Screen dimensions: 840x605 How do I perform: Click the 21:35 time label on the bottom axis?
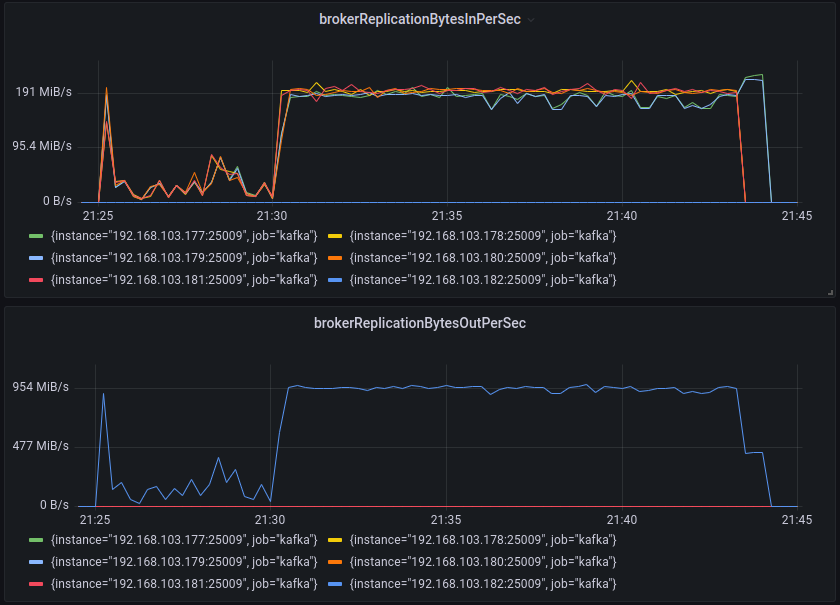pos(447,520)
